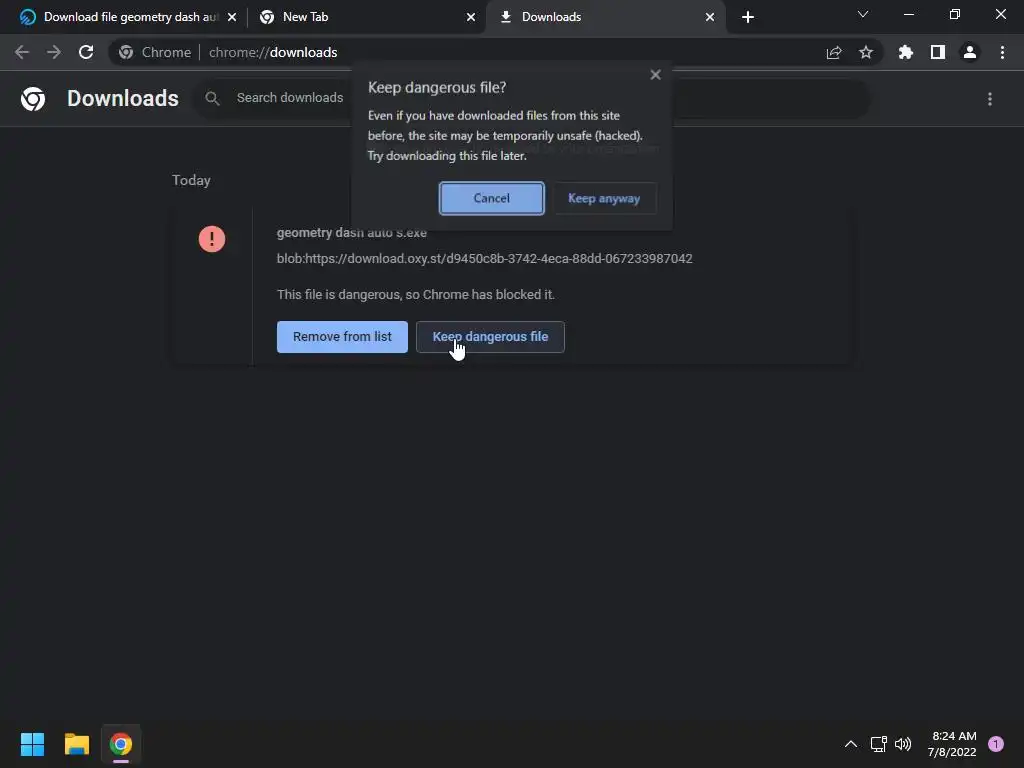Show hidden system tray icons

(x=851, y=744)
